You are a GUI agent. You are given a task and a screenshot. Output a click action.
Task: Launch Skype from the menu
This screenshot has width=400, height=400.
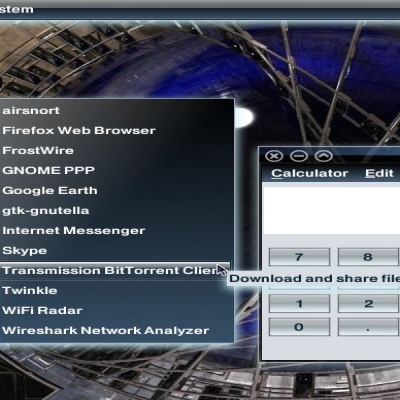116,250
